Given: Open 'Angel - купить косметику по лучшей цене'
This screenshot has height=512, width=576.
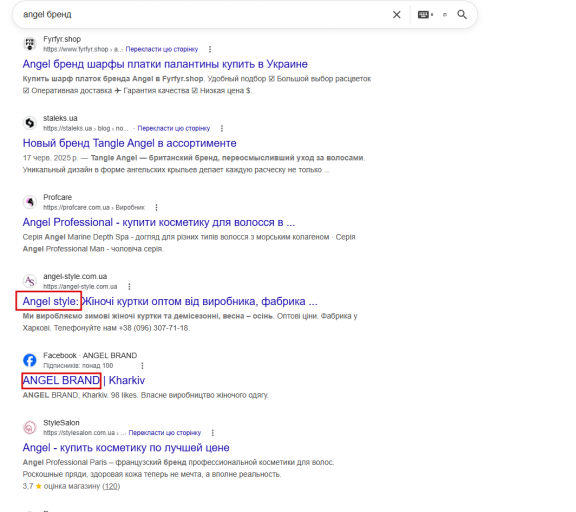Looking at the screenshot, I should pos(126,448).
